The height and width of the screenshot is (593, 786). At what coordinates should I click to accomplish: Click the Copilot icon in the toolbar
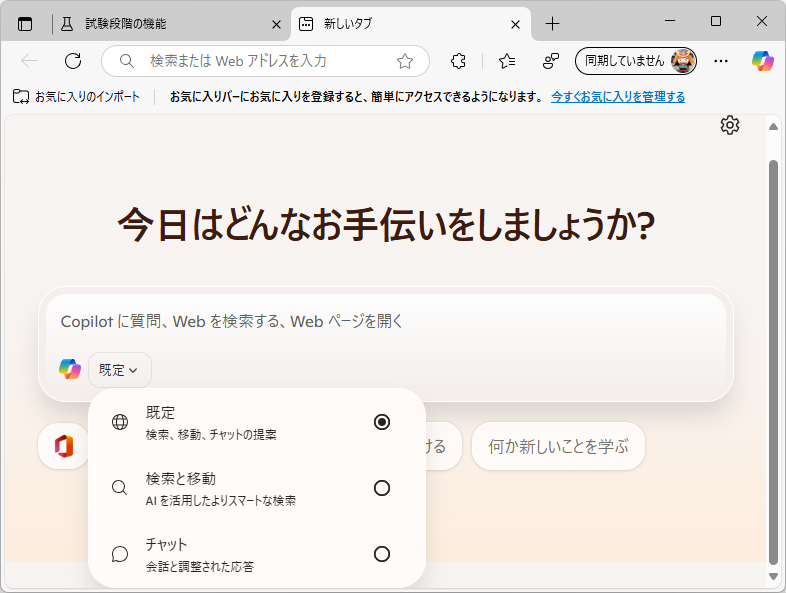[x=763, y=61]
